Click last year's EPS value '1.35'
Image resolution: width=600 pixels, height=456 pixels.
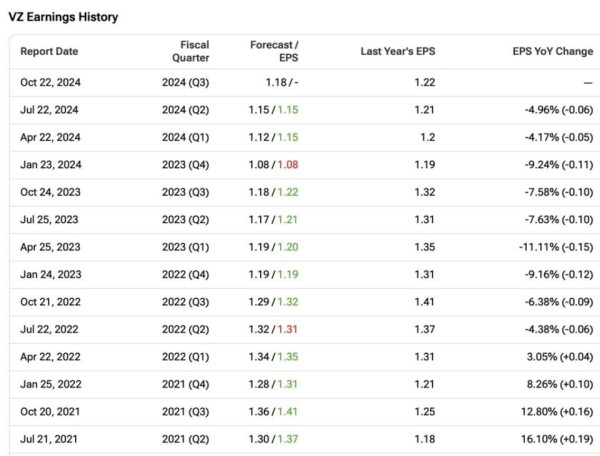coord(425,247)
